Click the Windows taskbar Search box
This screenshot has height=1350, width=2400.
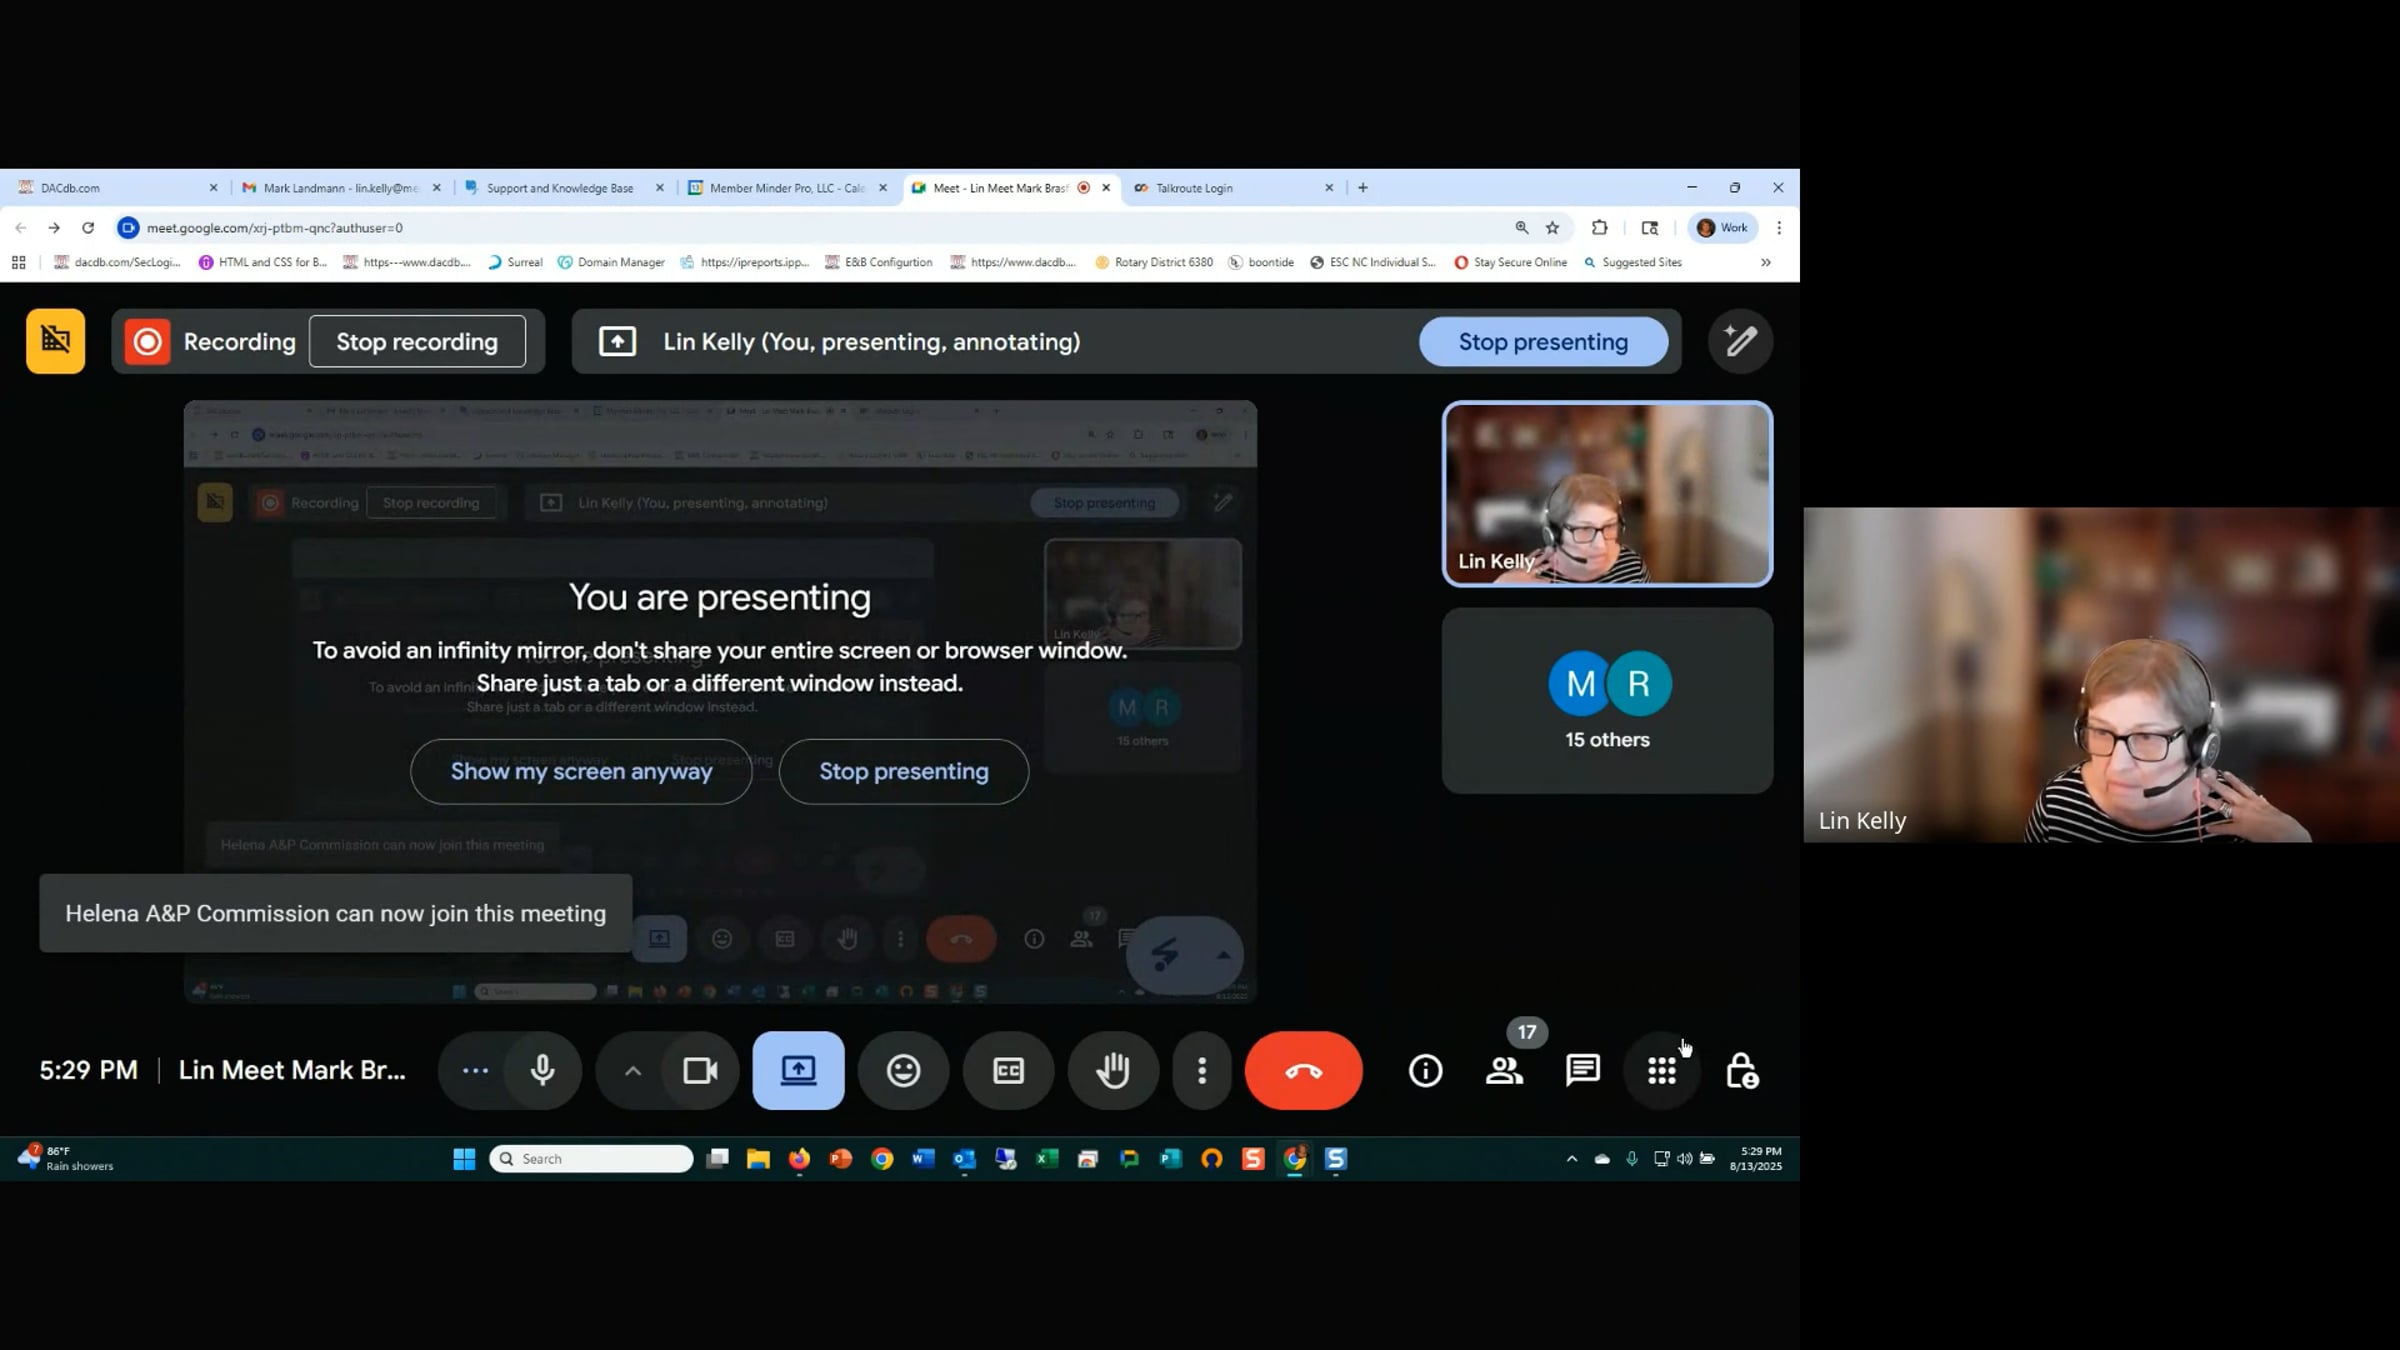(x=591, y=1158)
